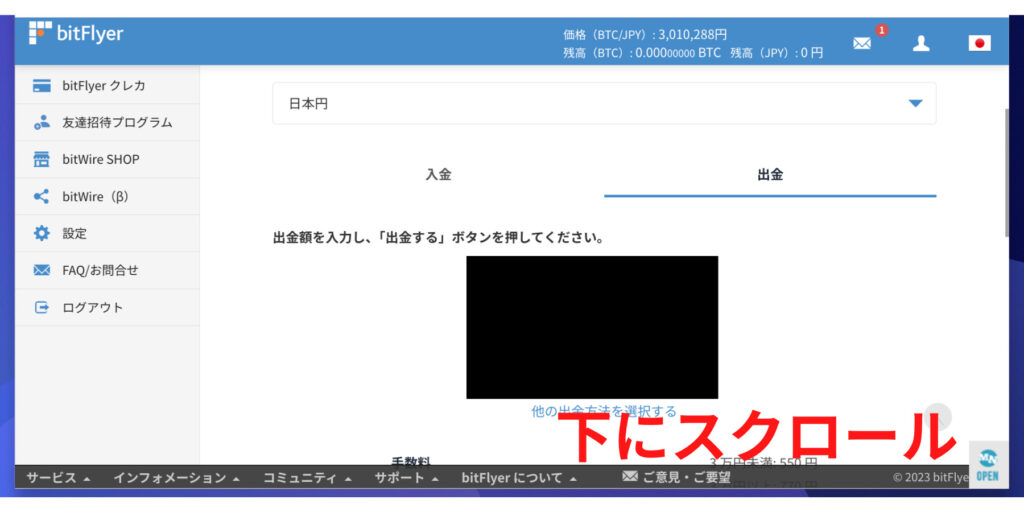Screen dimensions: 1024x512
Task: Click the OPEN chat widget icon
Action: pos(988,464)
